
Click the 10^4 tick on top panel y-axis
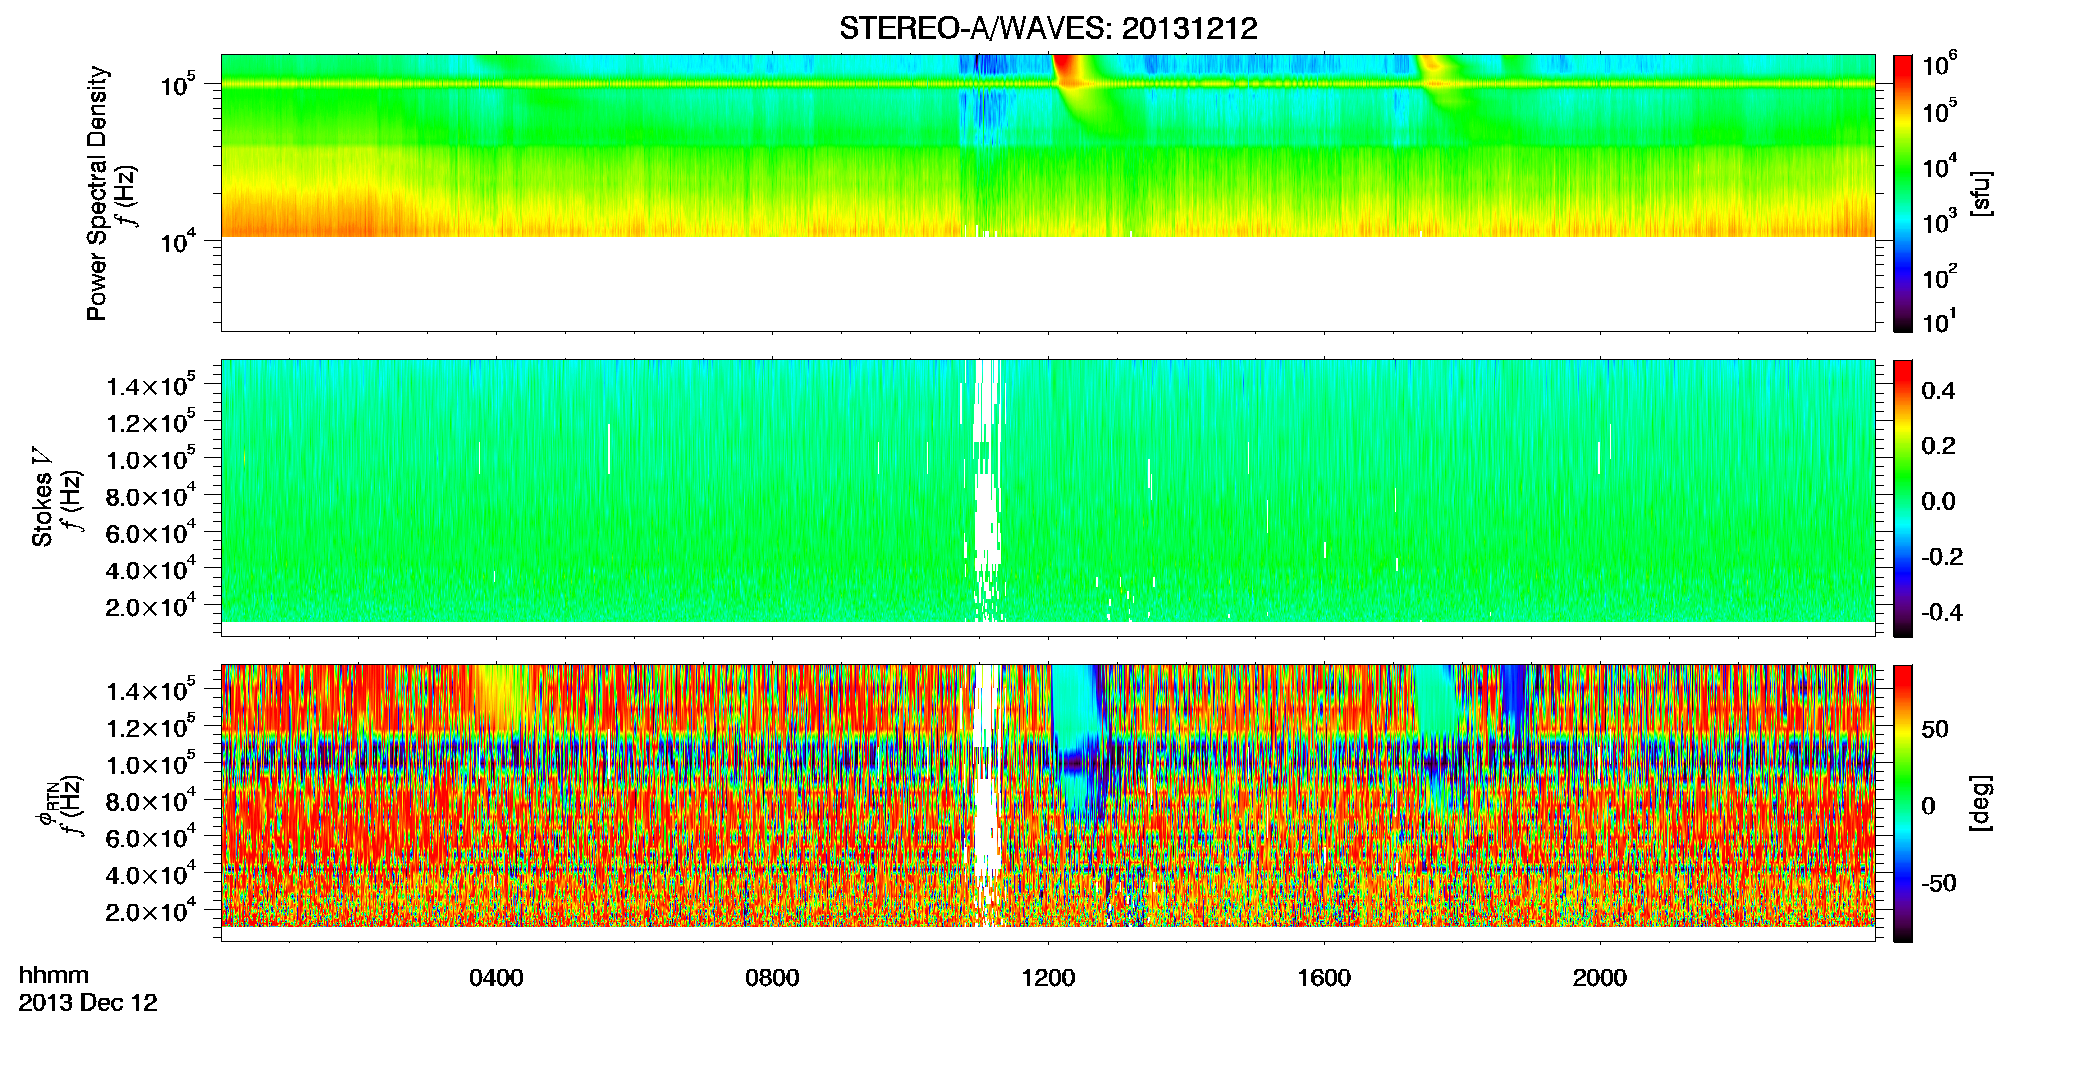(178, 241)
